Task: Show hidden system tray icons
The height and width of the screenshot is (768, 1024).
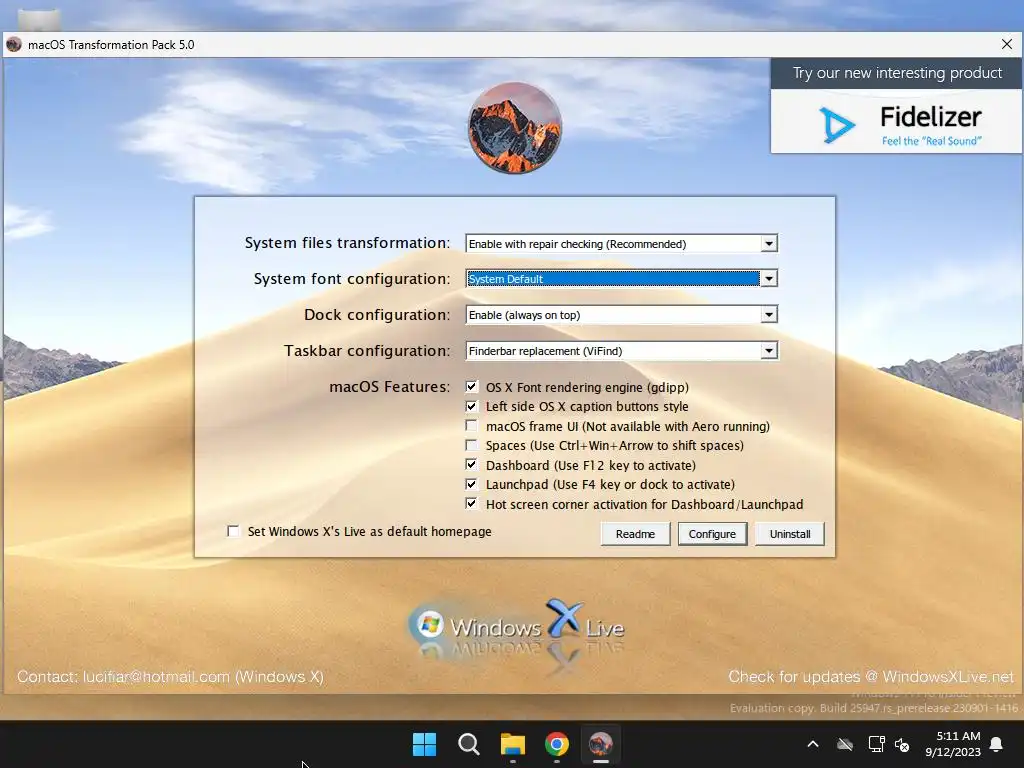Action: coord(813,744)
